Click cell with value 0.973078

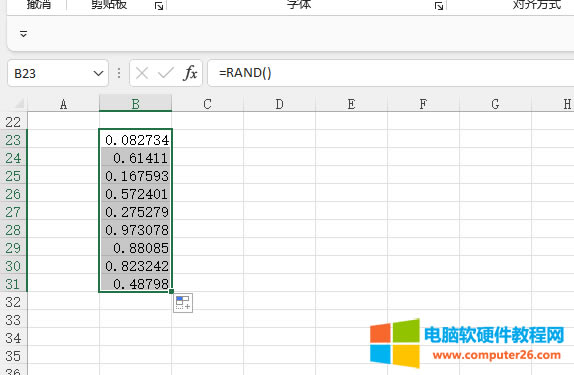(135, 230)
